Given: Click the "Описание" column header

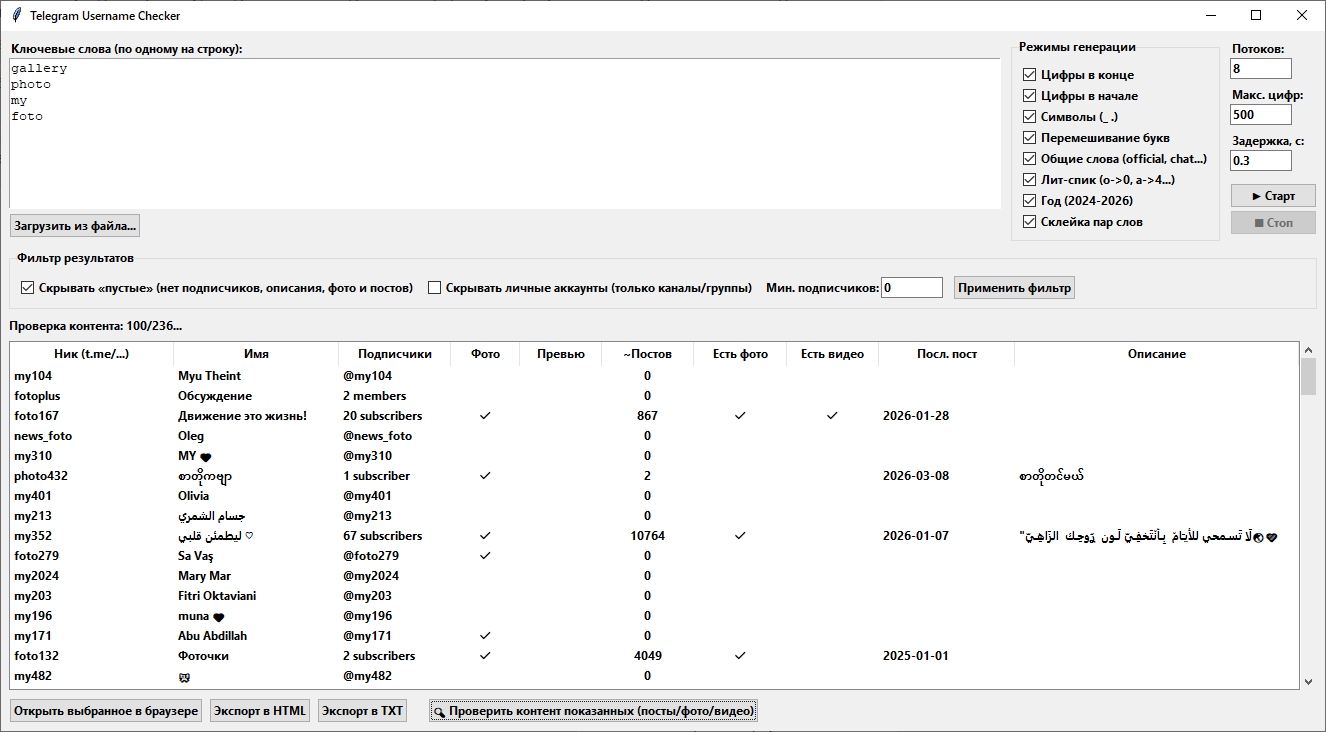Looking at the screenshot, I should click(1157, 354).
